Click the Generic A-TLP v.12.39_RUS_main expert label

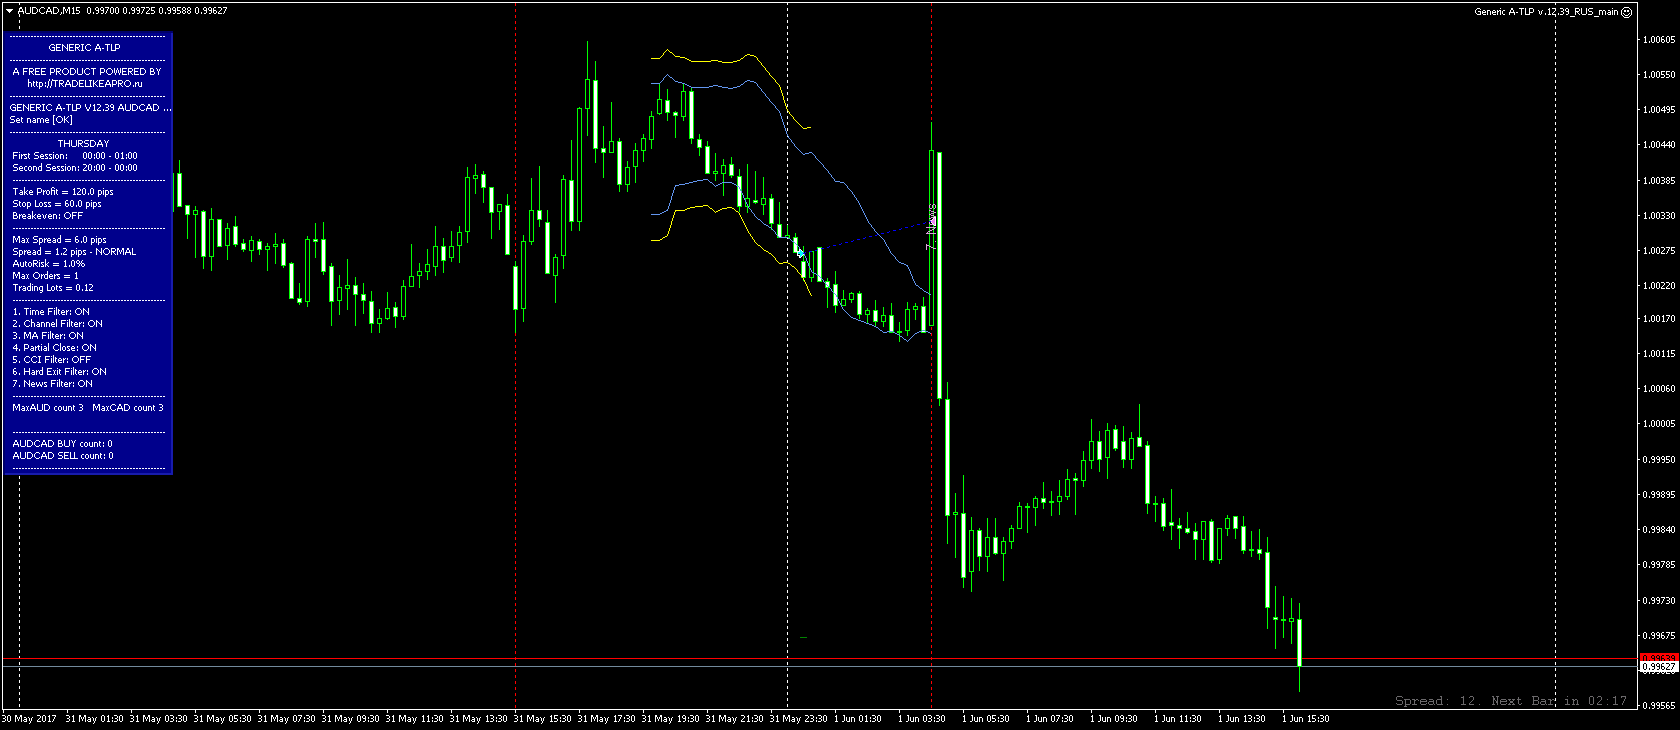(1546, 12)
